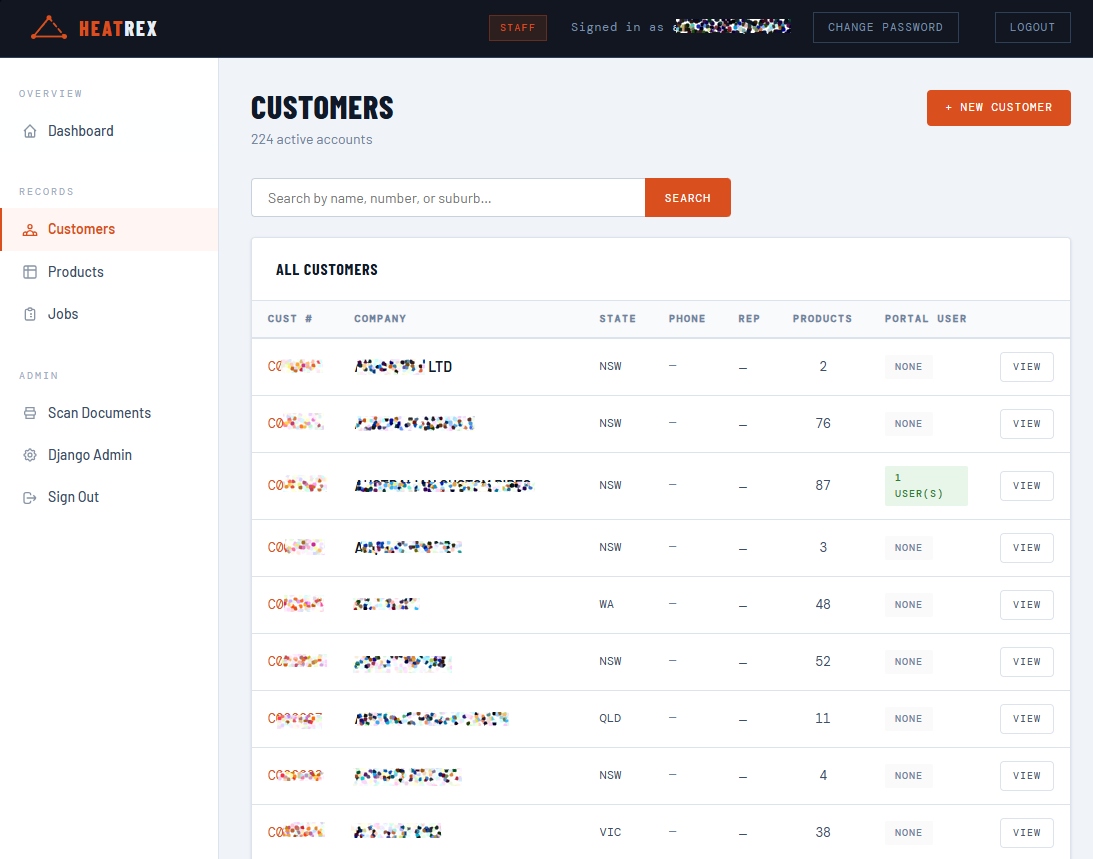1093x859 pixels.
Task: Click the Sign Out arrow icon
Action: coord(30,497)
